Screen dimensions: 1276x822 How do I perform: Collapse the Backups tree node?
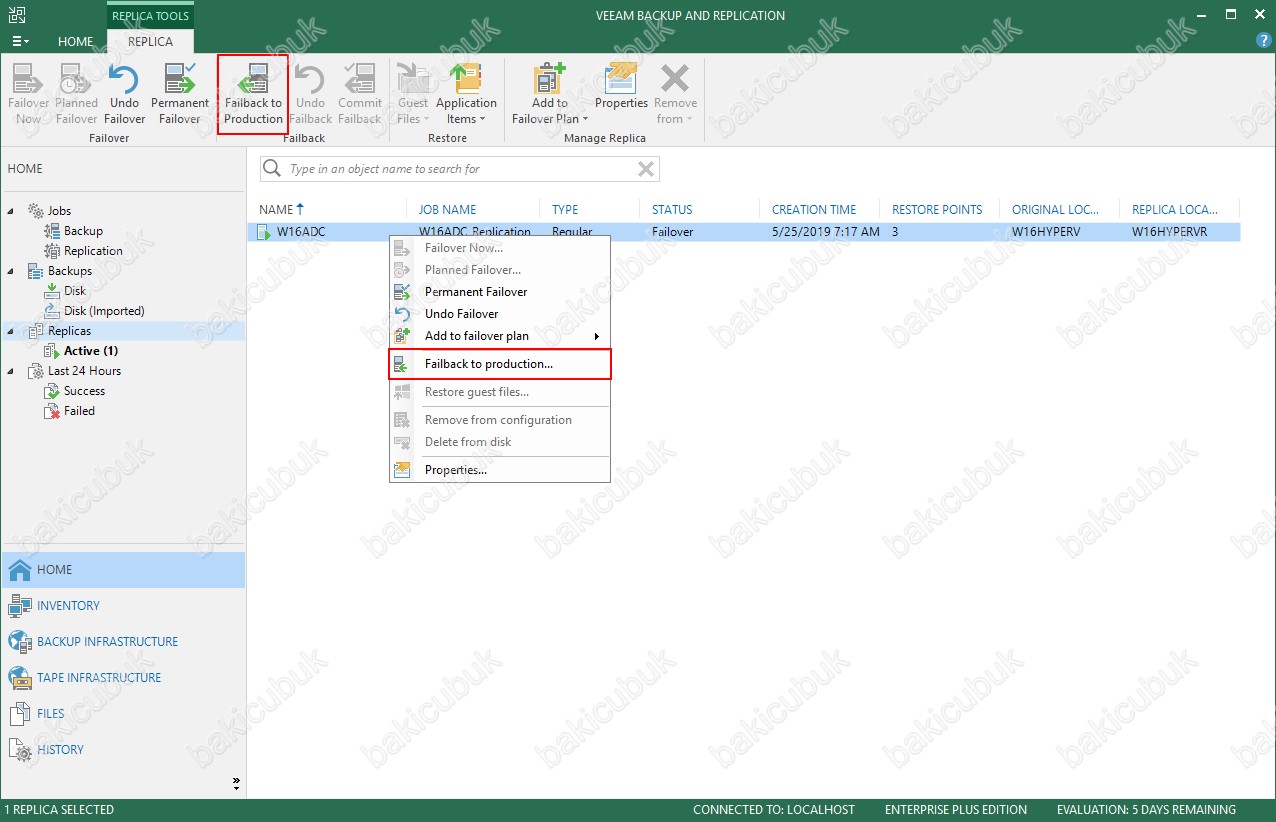click(12, 271)
